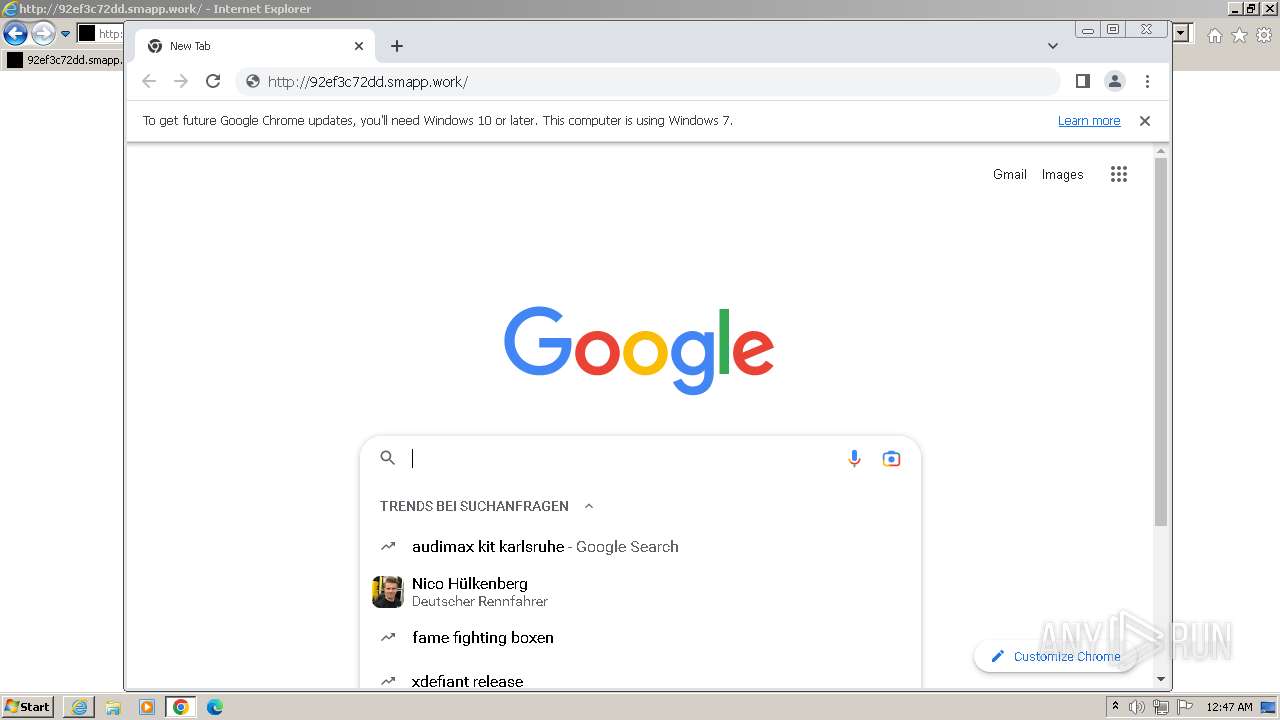Click Nico Hülkenberg thumbnail photo
Image resolution: width=1280 pixels, height=720 pixels.
pyautogui.click(x=388, y=592)
